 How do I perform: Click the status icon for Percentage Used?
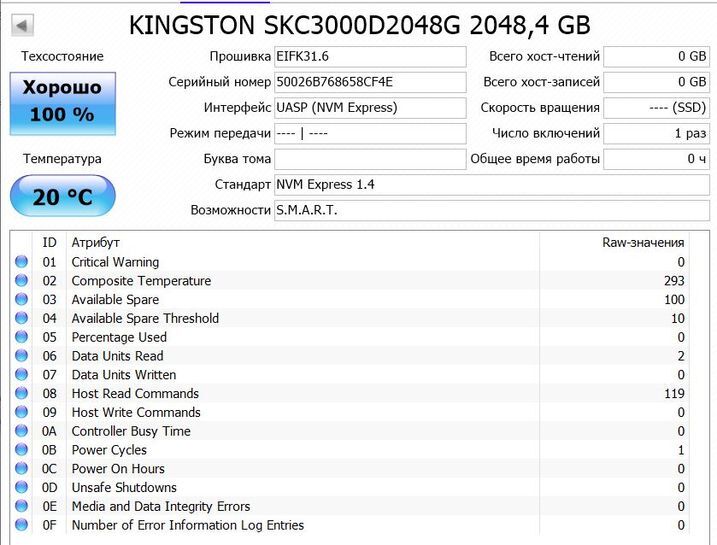(21, 338)
